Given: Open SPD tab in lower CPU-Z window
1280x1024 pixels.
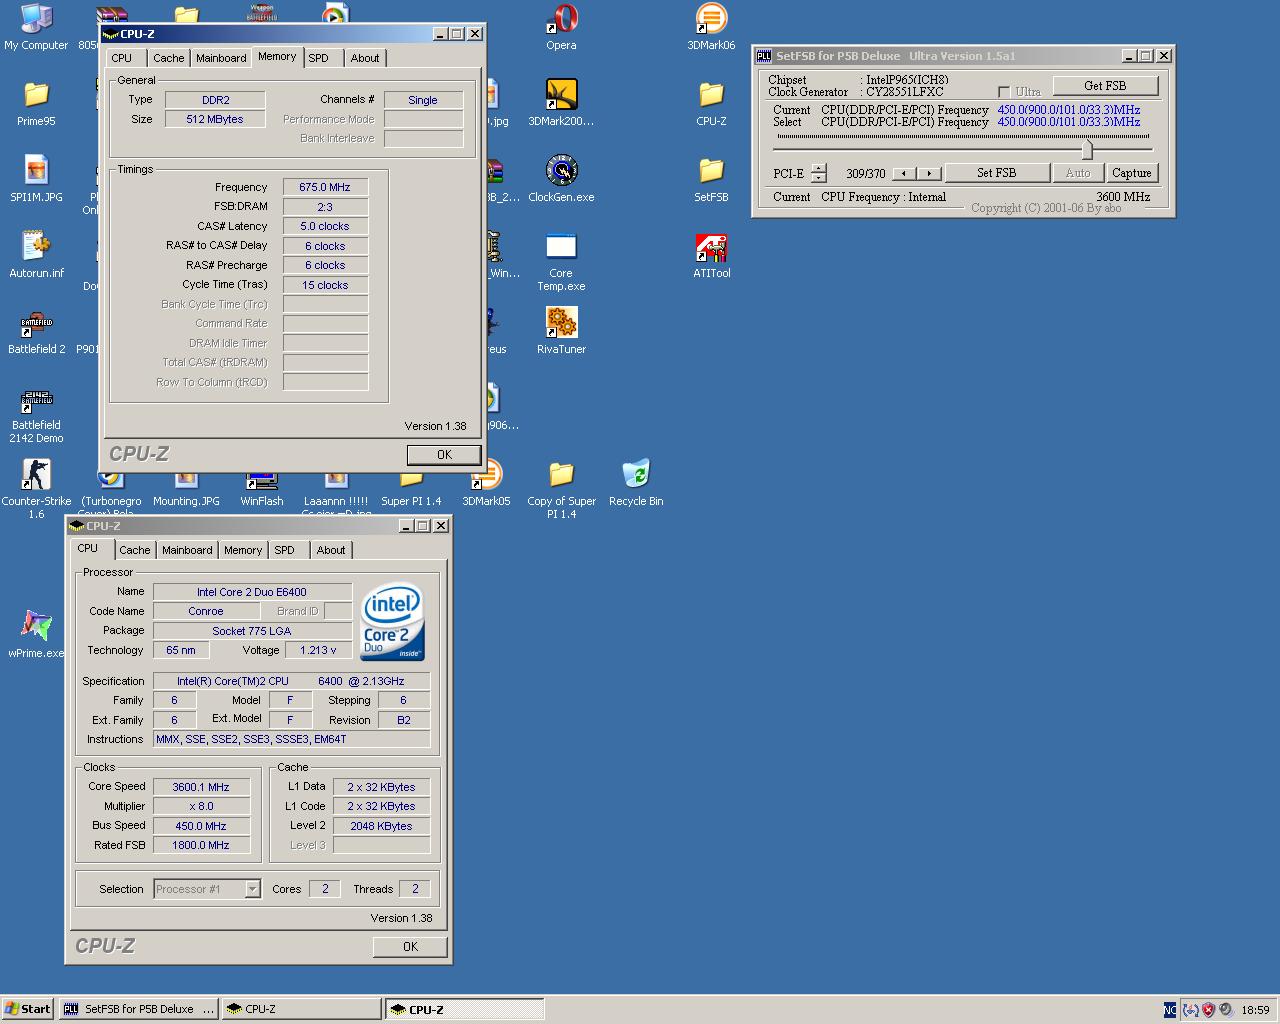Looking at the screenshot, I should (284, 550).
